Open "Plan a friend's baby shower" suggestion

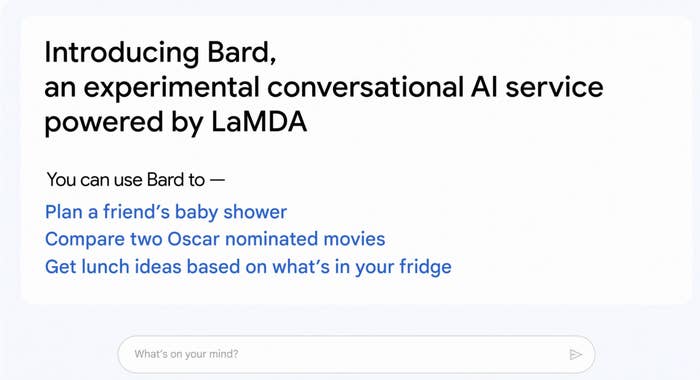click(x=166, y=212)
